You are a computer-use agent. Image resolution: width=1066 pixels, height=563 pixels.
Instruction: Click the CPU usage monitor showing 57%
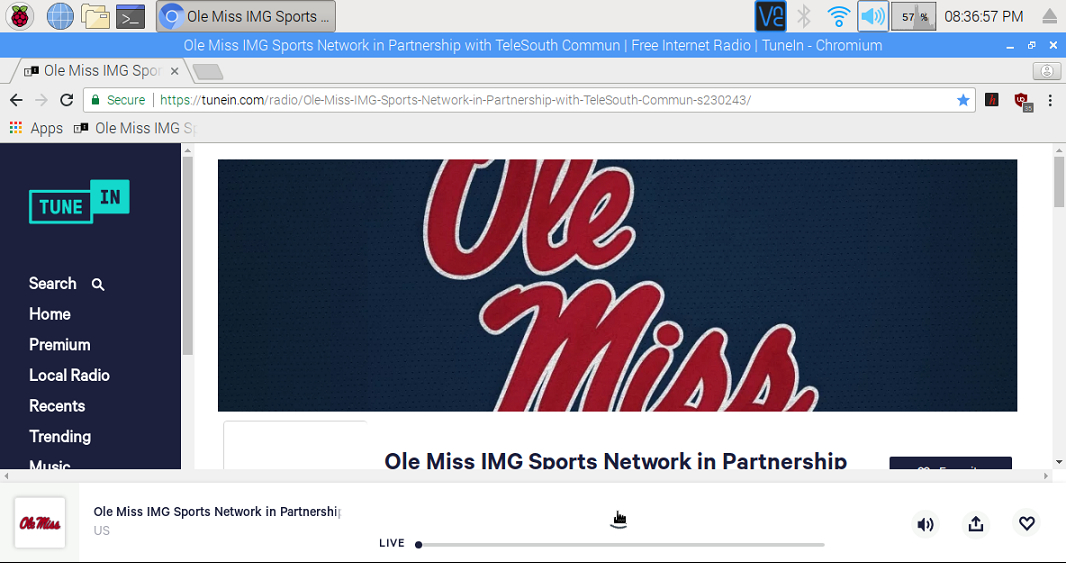tap(914, 16)
